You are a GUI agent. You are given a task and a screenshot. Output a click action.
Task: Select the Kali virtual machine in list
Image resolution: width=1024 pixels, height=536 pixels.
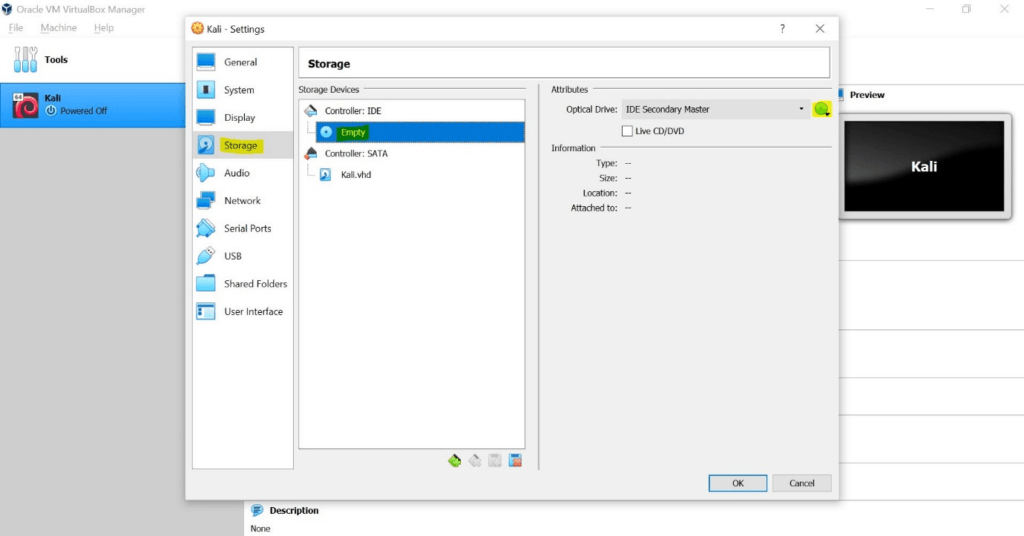(93, 105)
